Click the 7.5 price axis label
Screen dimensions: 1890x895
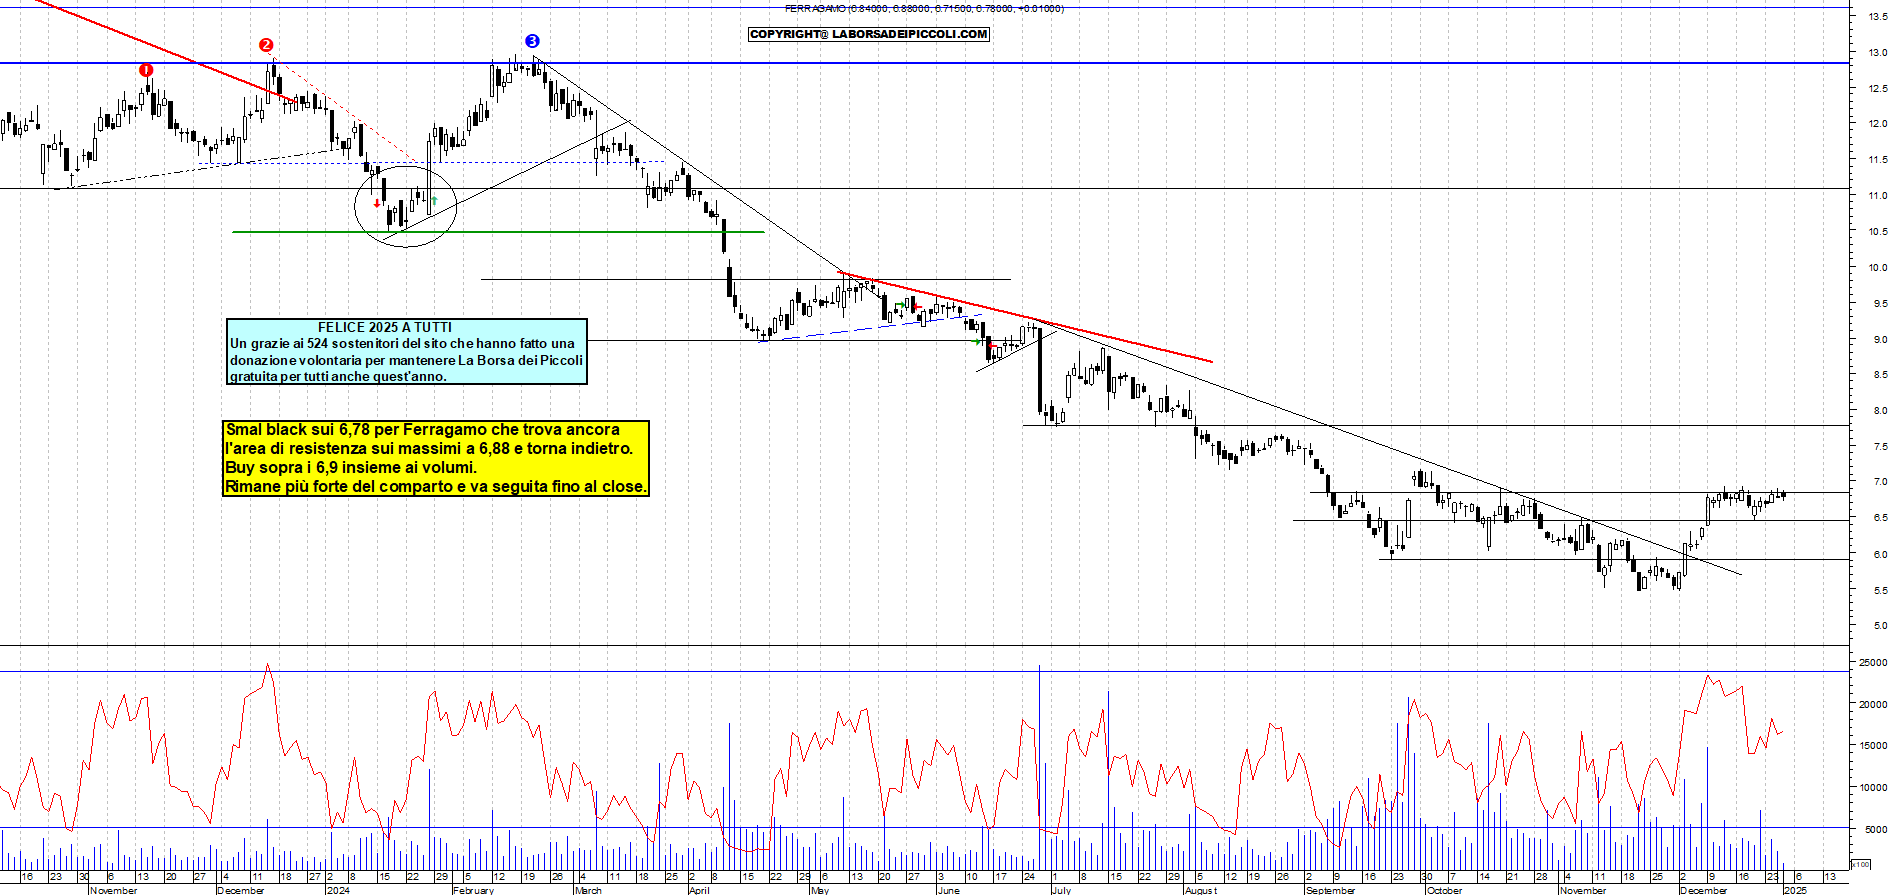1880,447
